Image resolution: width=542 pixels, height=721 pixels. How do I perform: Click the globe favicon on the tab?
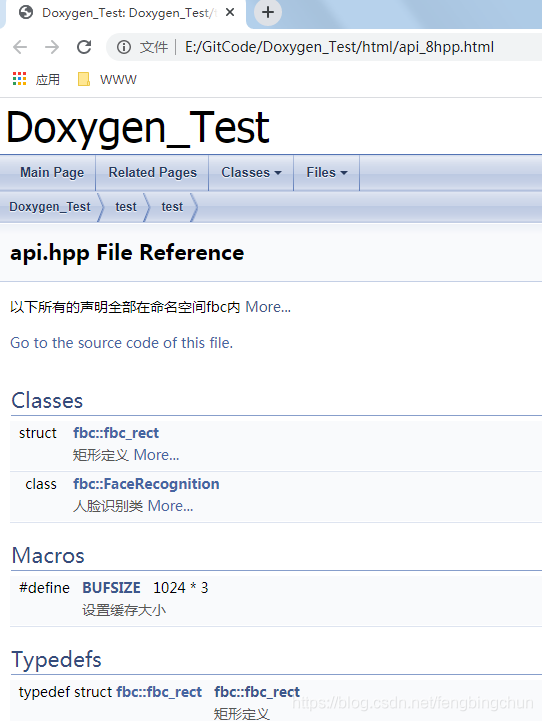tap(26, 12)
